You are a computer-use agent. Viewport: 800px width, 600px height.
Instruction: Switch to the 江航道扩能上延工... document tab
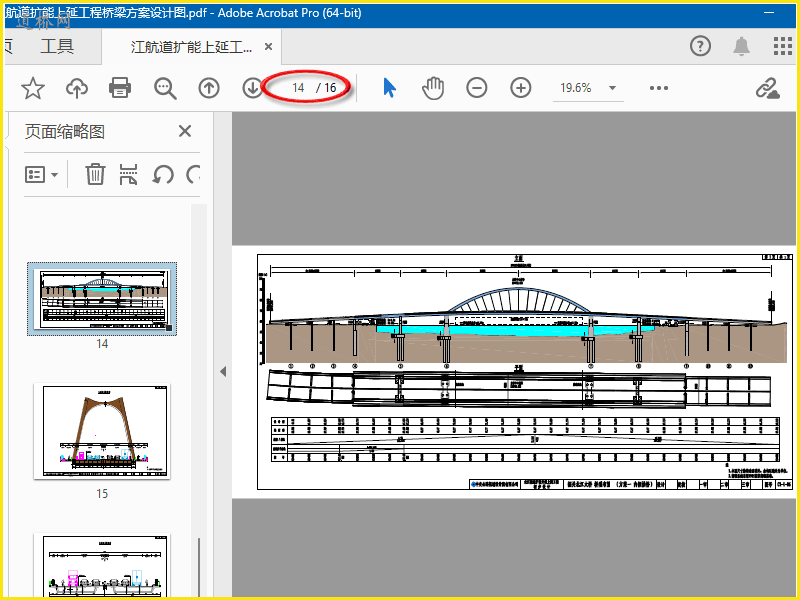pos(191,47)
